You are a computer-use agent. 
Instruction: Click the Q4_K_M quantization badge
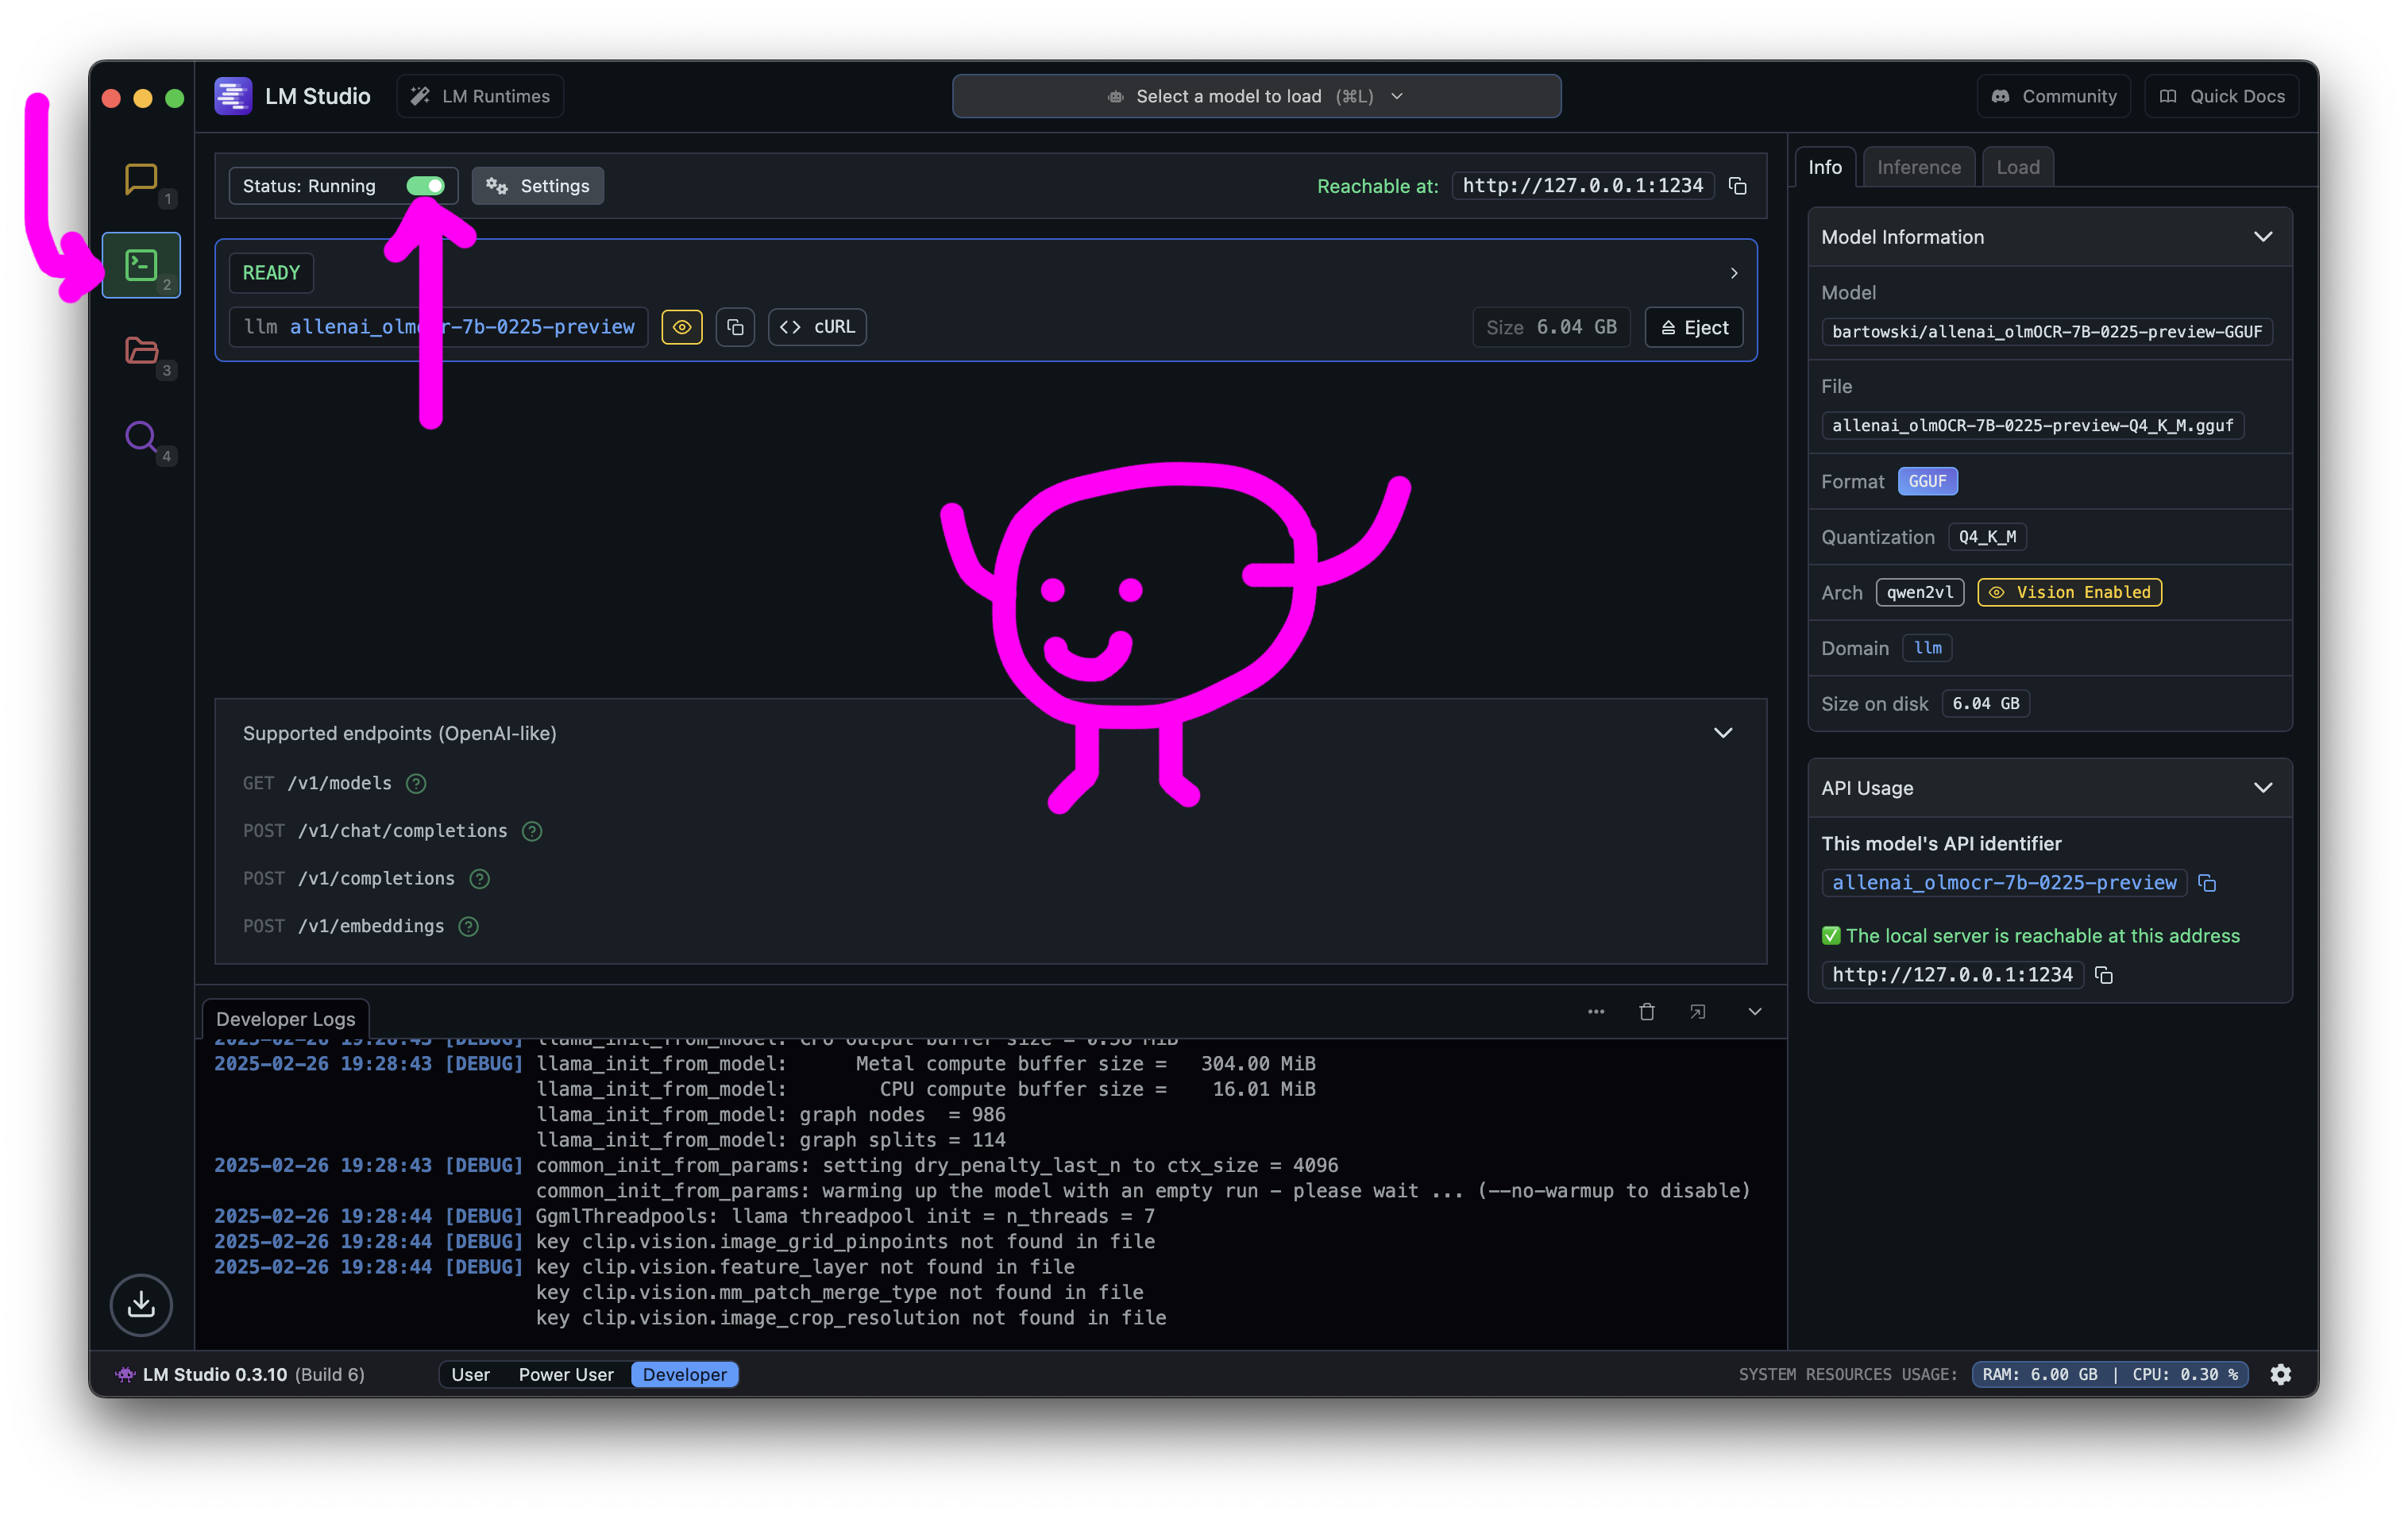point(1987,537)
